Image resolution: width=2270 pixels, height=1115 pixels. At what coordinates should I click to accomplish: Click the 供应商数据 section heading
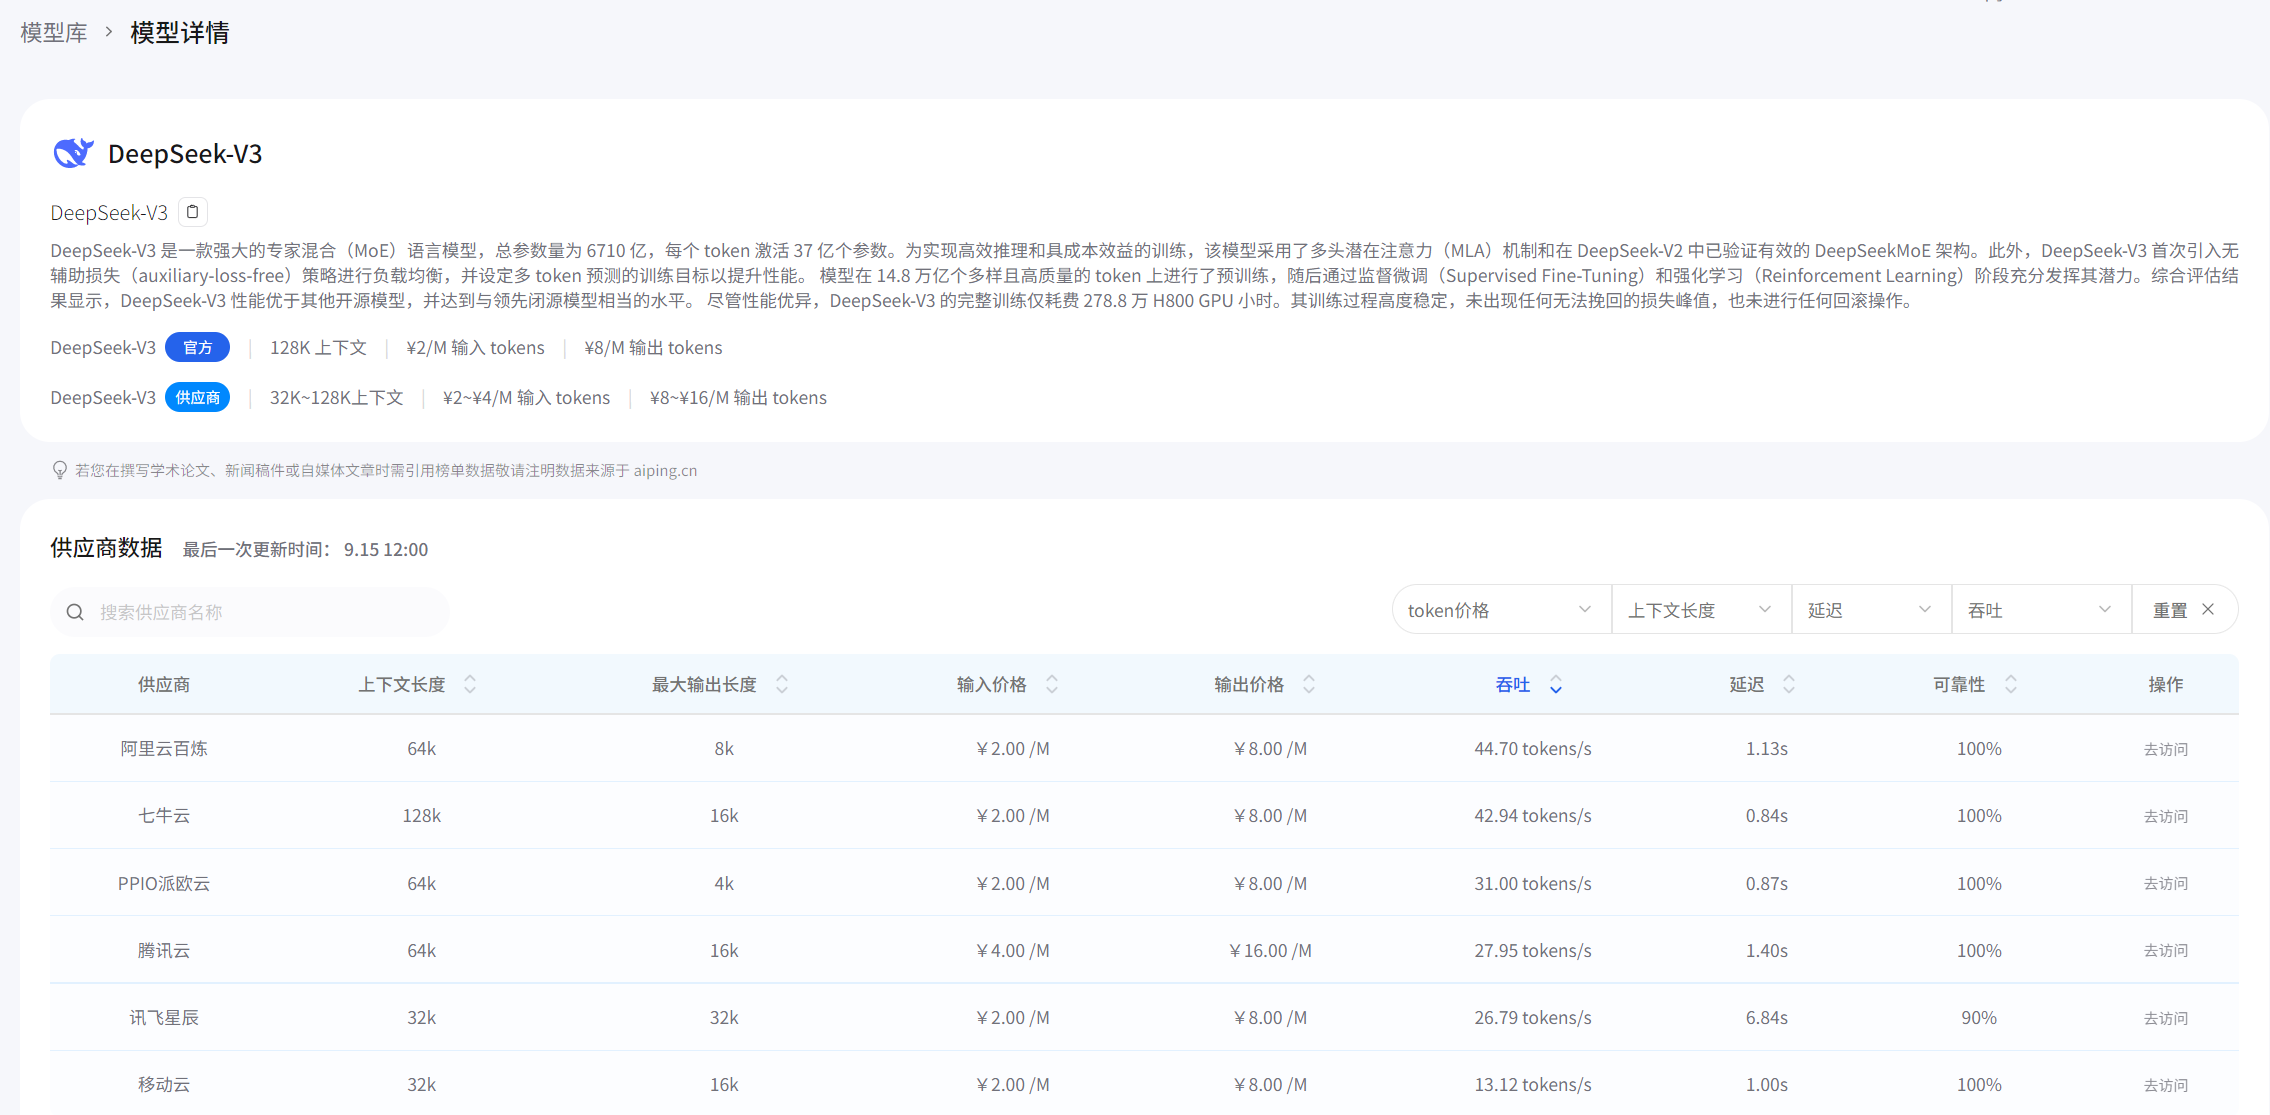107,547
